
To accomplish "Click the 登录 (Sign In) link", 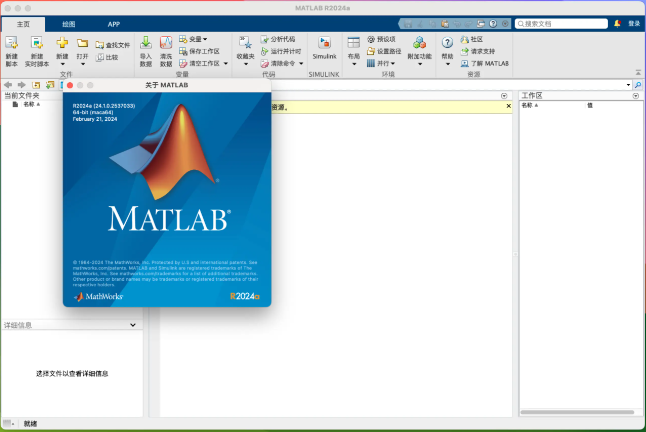I will pos(634,22).
